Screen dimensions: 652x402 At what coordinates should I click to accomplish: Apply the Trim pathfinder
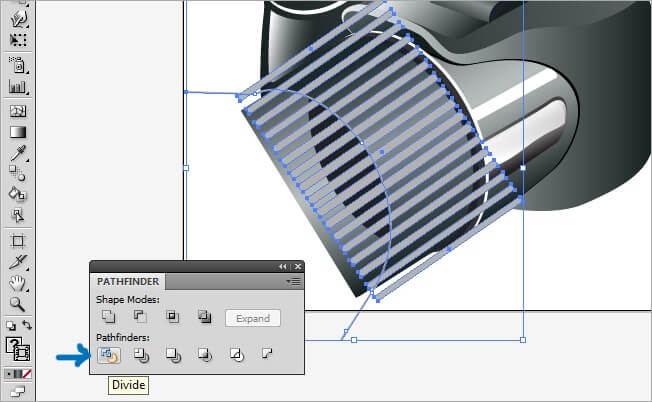141,353
